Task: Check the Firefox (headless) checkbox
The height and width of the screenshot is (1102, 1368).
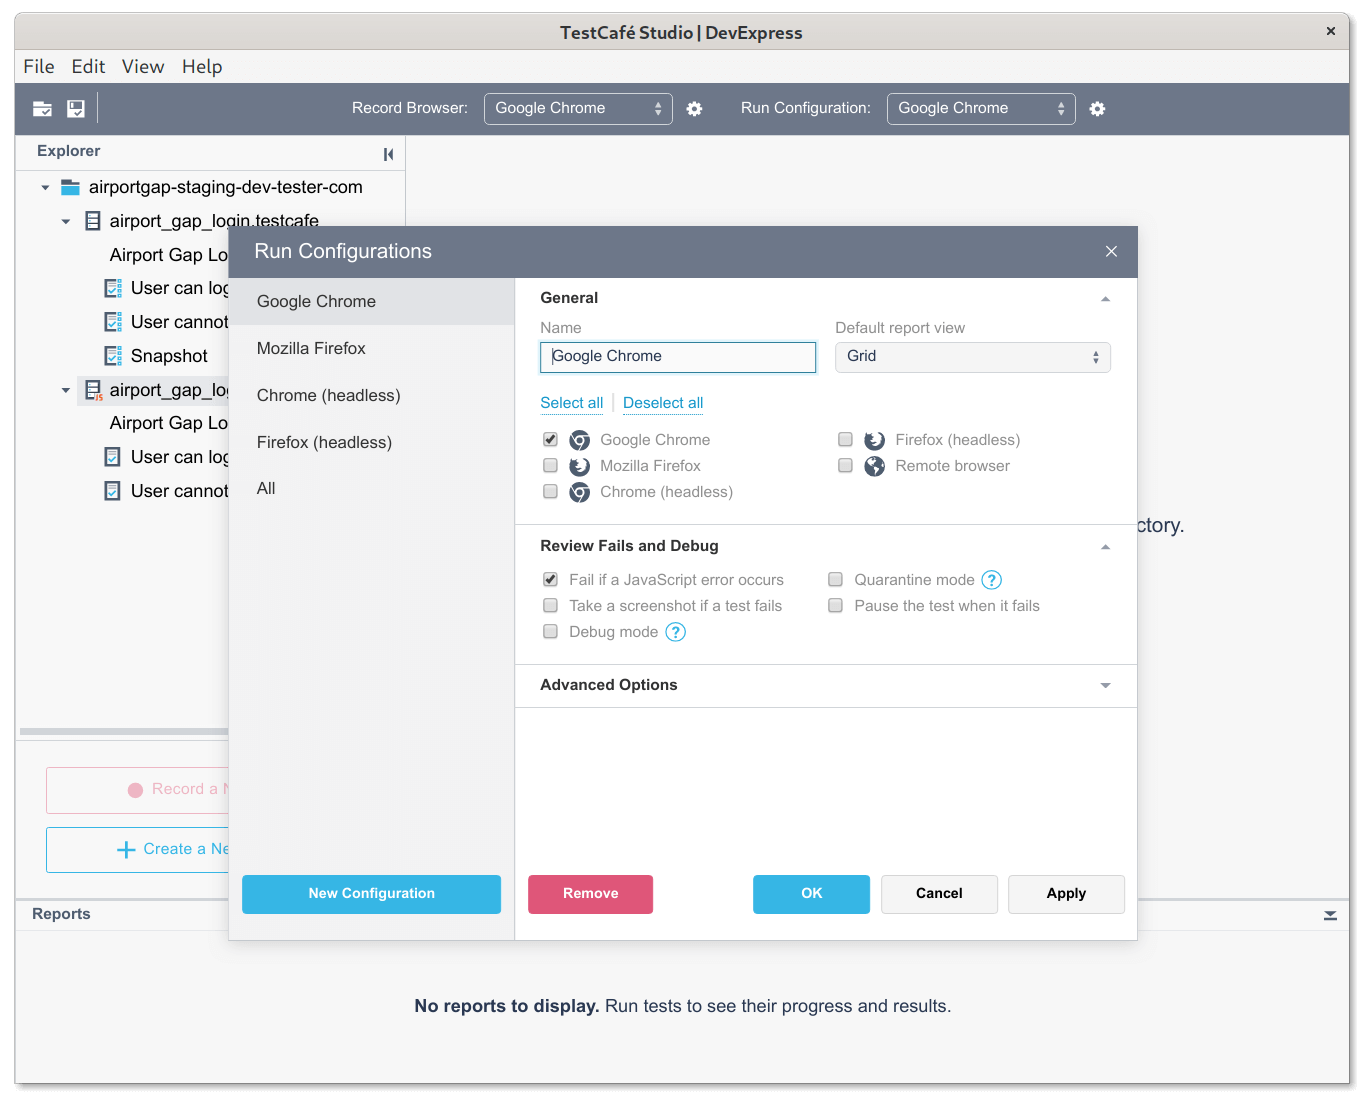Action: tap(845, 440)
